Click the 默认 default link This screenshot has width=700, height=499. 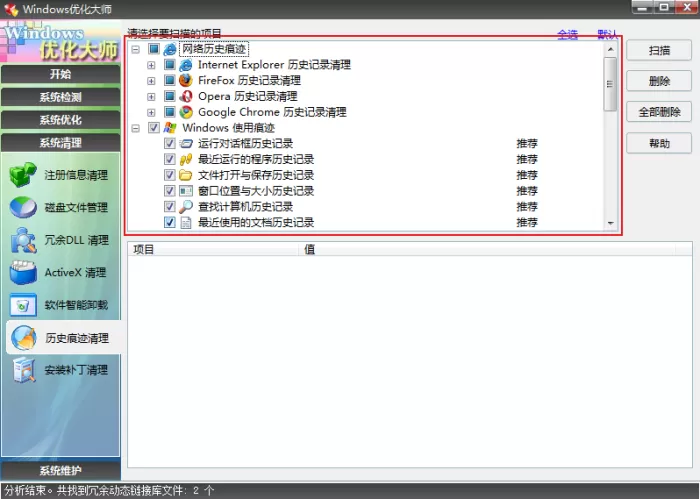[x=607, y=34]
